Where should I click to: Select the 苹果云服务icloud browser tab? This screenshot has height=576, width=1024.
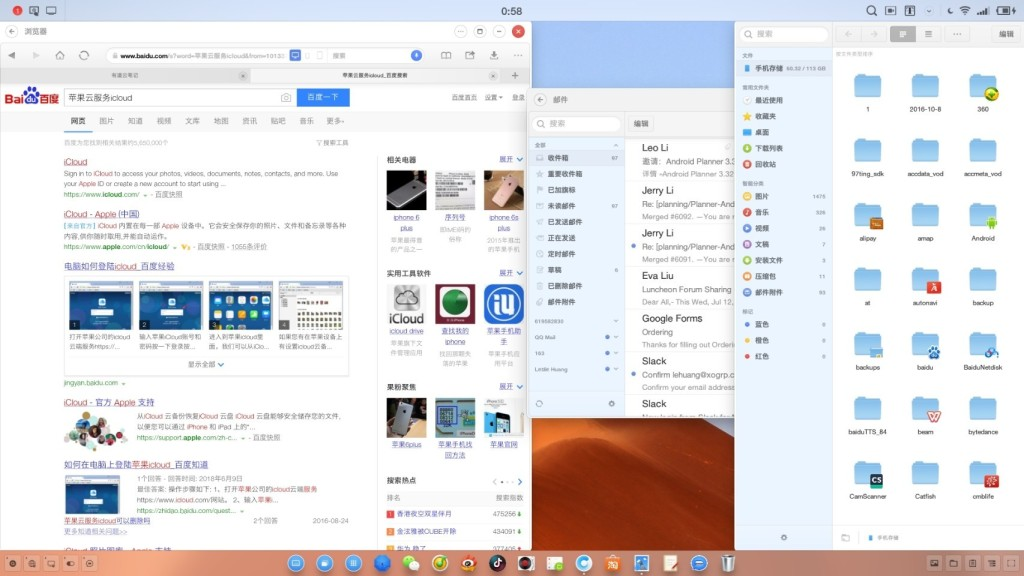[x=375, y=76]
